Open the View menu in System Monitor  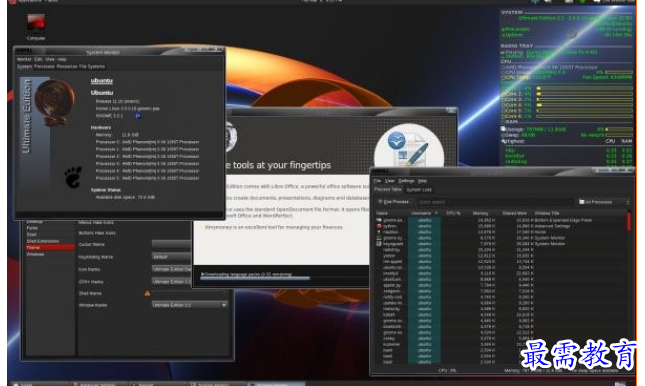[x=50, y=59]
